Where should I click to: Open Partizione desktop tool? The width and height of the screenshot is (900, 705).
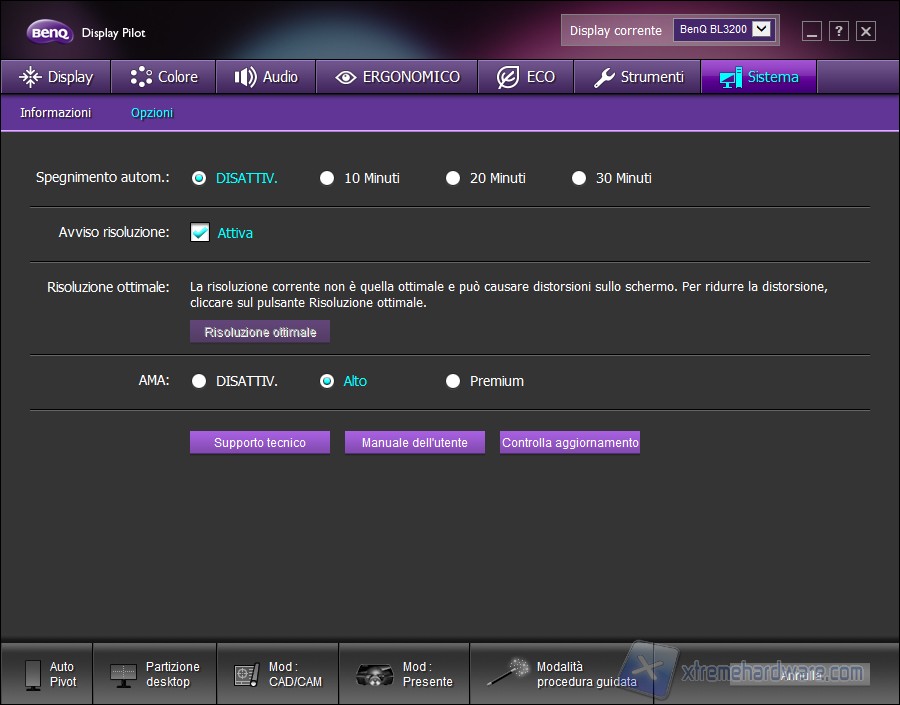(124, 673)
